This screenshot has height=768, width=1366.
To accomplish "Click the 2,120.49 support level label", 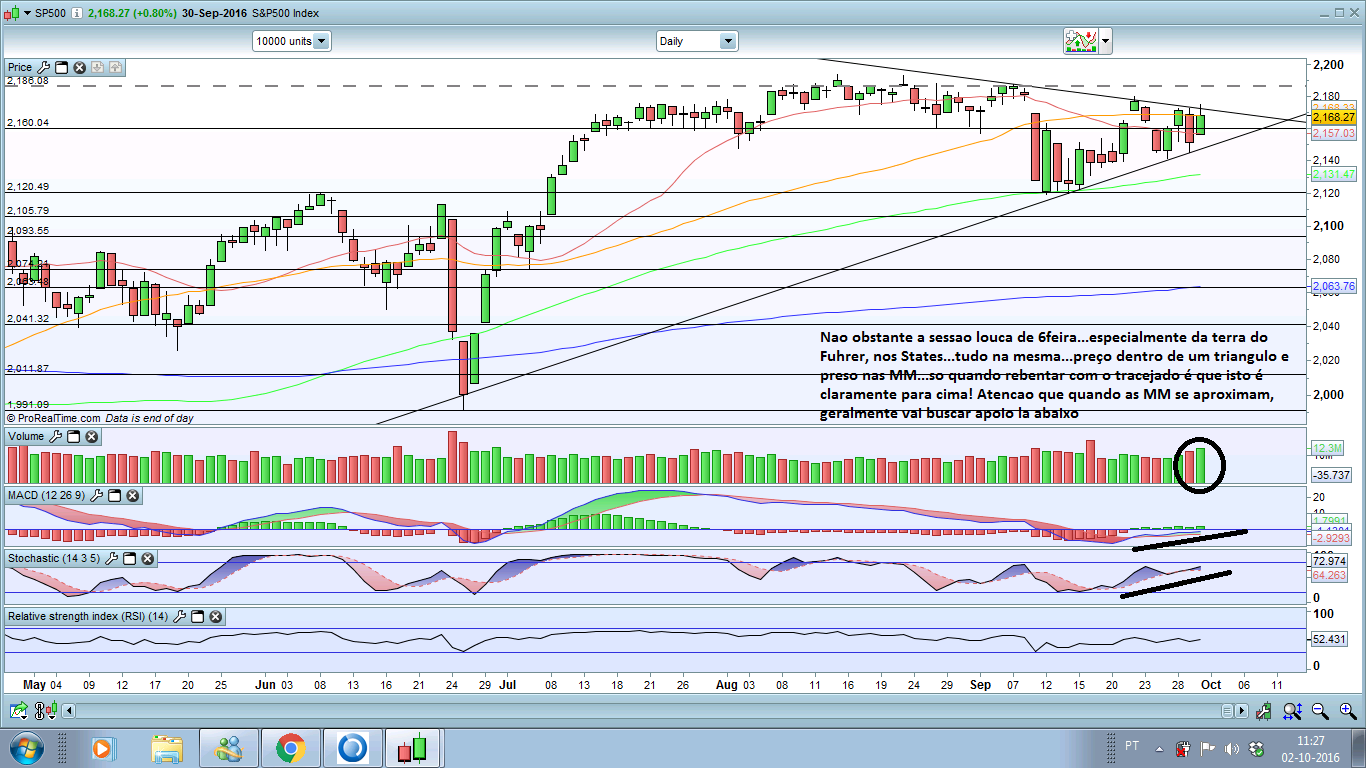I will [x=28, y=186].
